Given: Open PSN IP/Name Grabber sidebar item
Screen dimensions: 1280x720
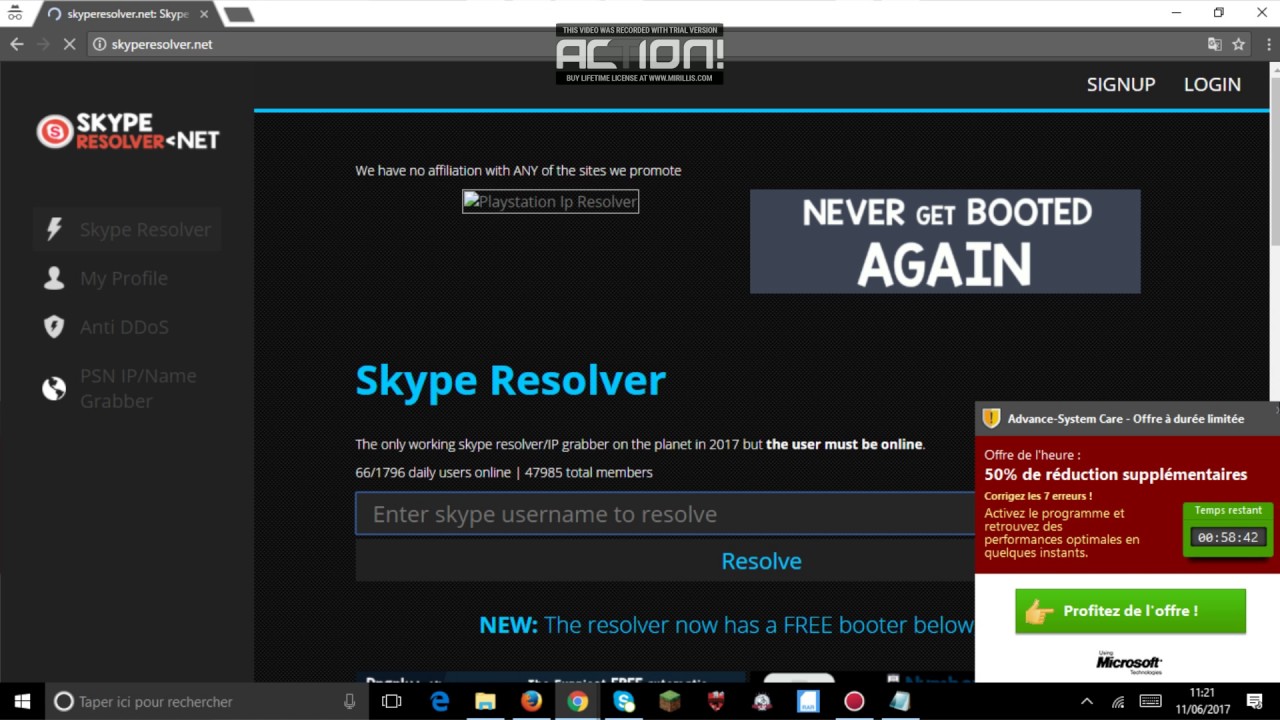Looking at the screenshot, I should click(x=127, y=388).
